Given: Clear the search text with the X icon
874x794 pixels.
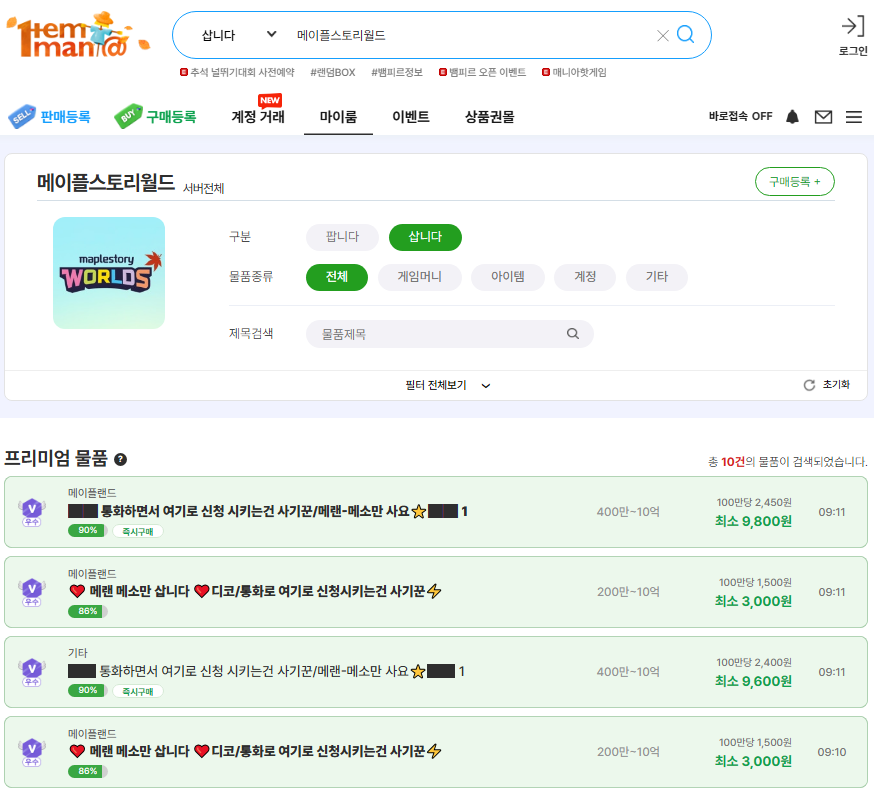Looking at the screenshot, I should [x=663, y=36].
